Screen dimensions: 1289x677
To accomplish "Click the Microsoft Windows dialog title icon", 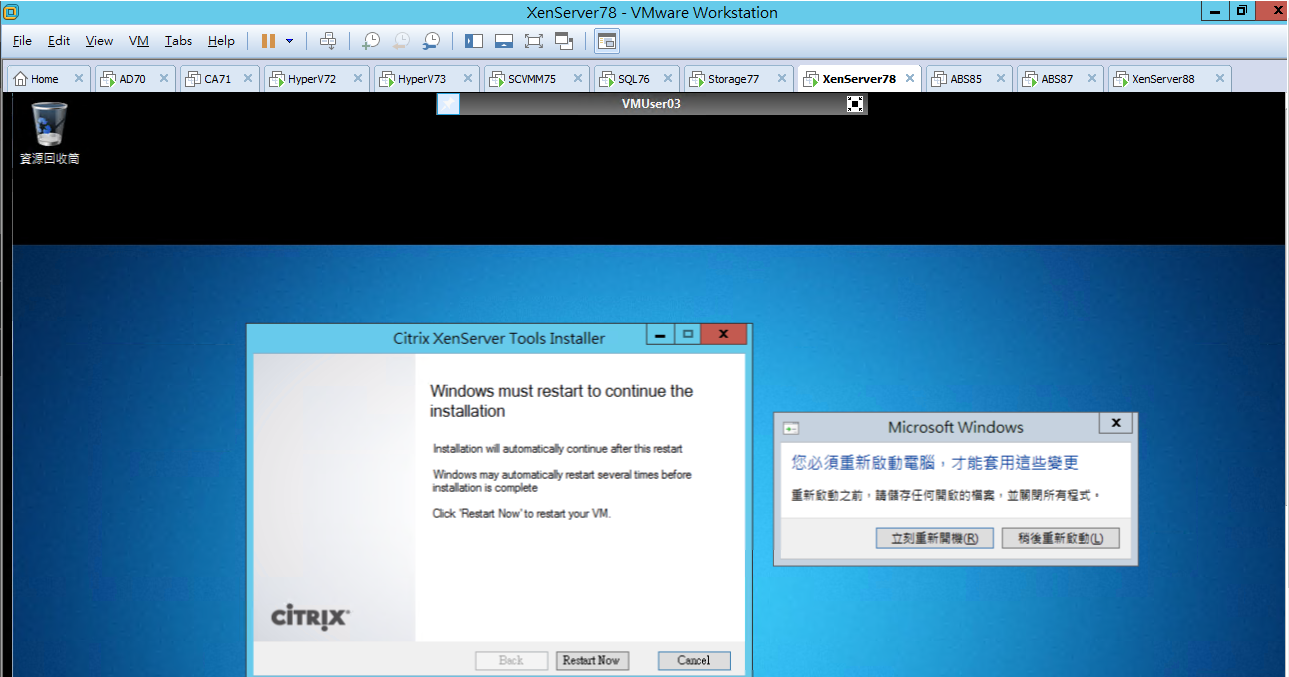I will (791, 428).
